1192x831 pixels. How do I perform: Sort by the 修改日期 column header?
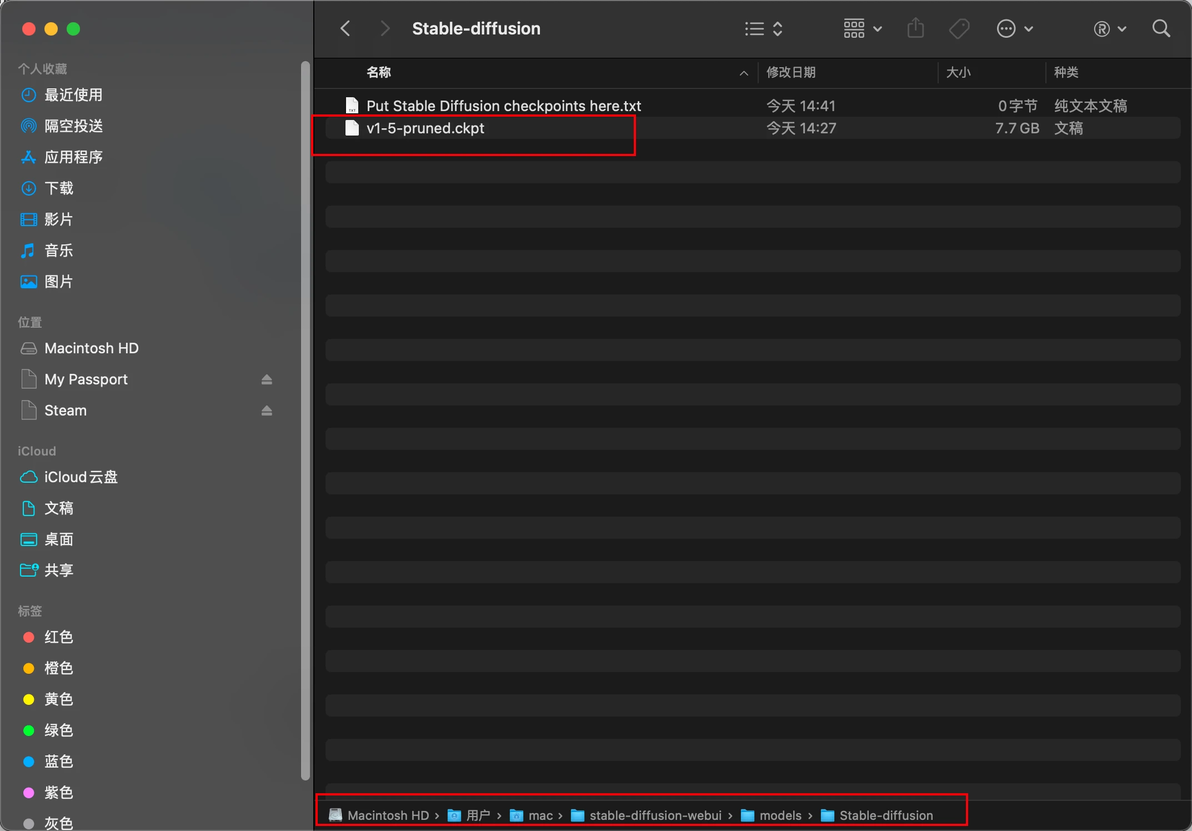[x=791, y=72]
